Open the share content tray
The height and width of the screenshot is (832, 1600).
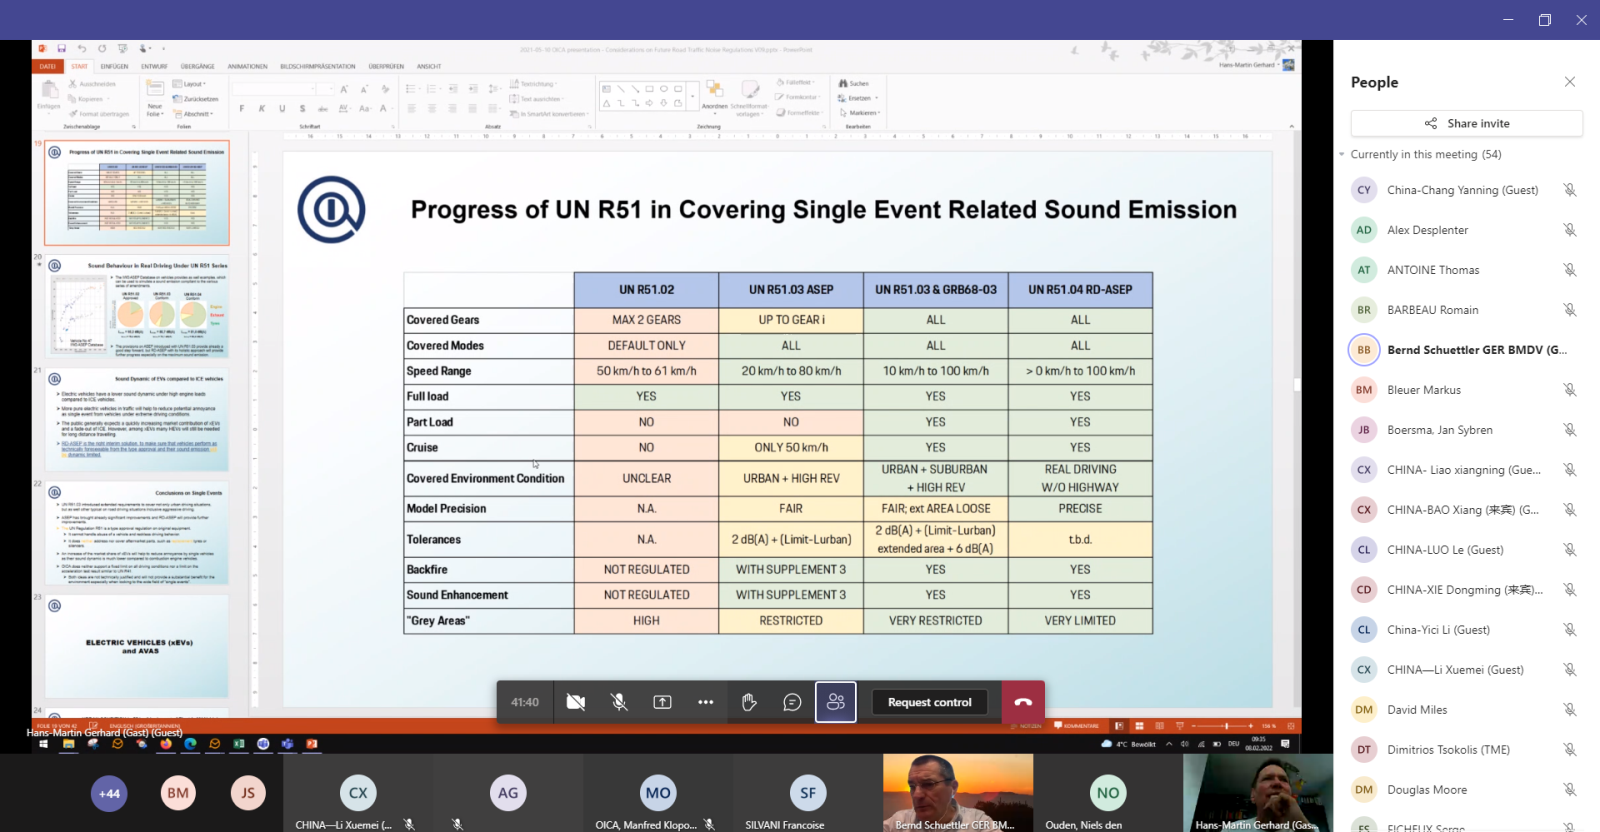[662, 702]
